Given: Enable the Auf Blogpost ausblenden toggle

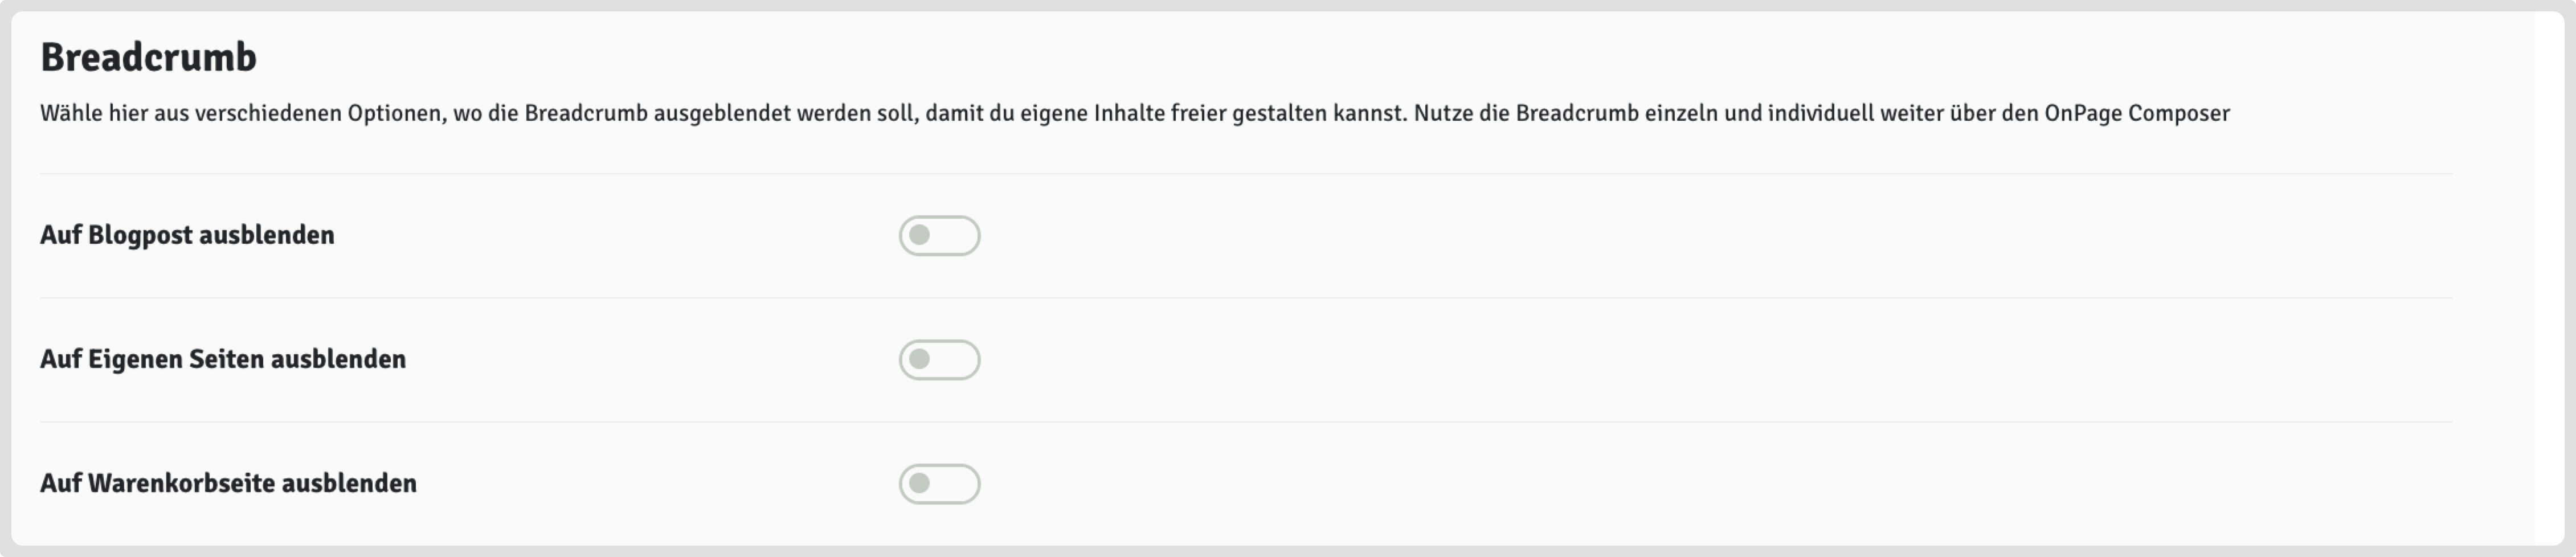Looking at the screenshot, I should [x=939, y=236].
